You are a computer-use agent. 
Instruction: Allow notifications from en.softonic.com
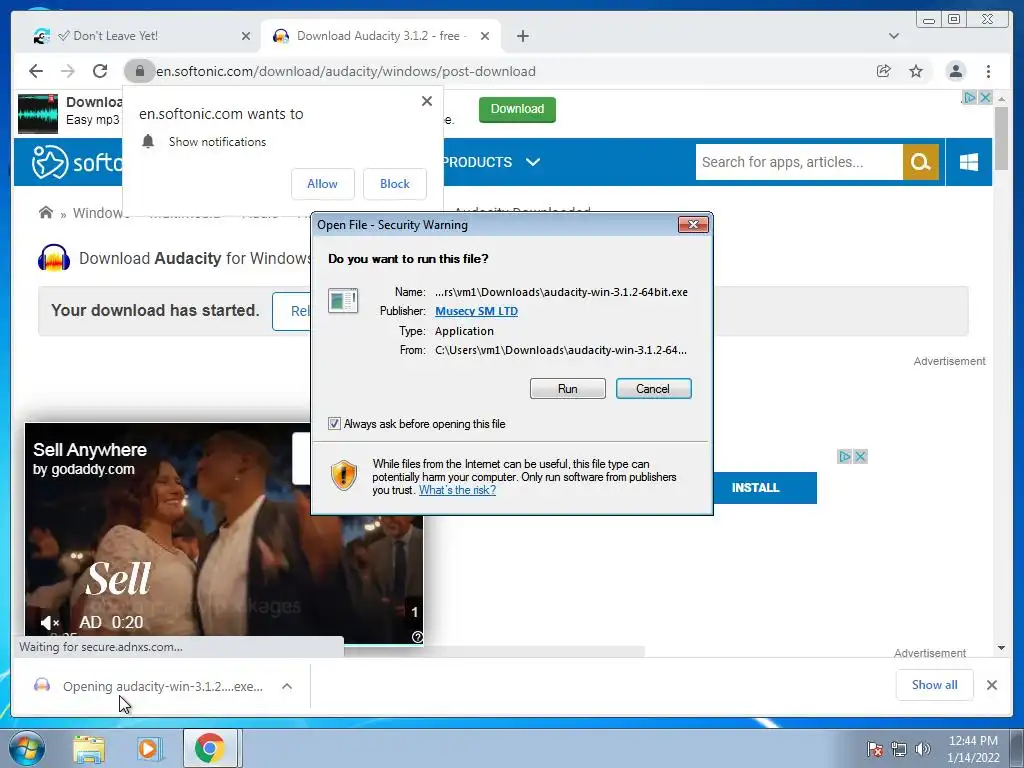(x=323, y=184)
